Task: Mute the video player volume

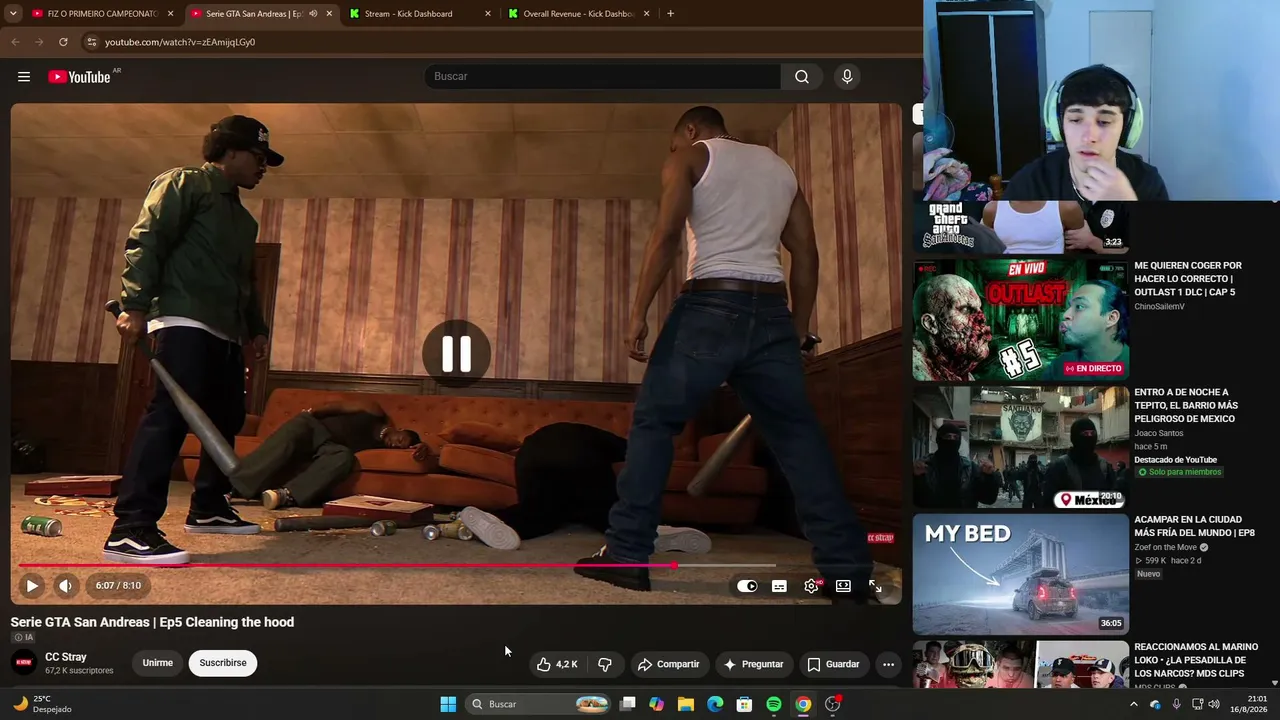Action: point(65,586)
